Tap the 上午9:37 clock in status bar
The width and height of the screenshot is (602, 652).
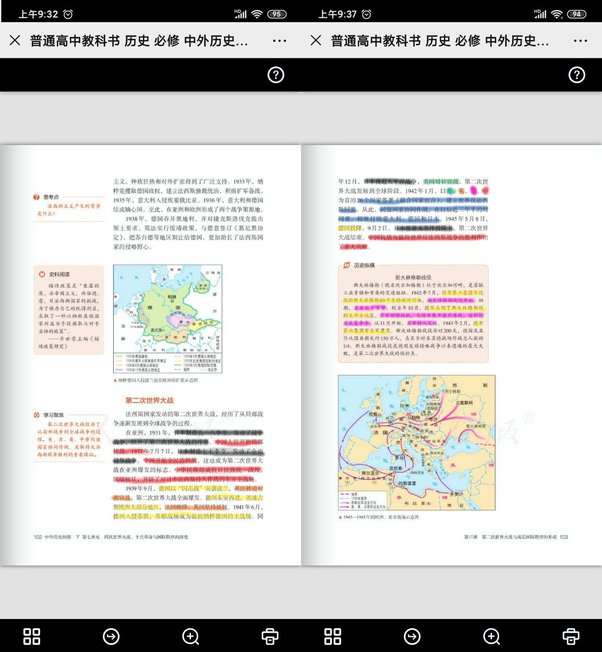338,14
